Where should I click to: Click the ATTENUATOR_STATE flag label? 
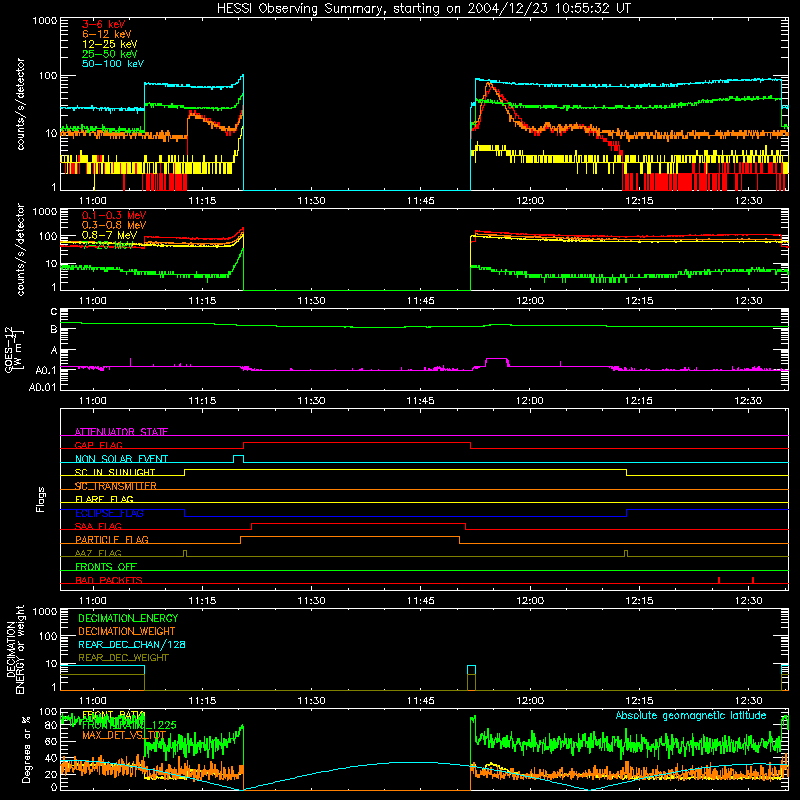click(x=121, y=432)
